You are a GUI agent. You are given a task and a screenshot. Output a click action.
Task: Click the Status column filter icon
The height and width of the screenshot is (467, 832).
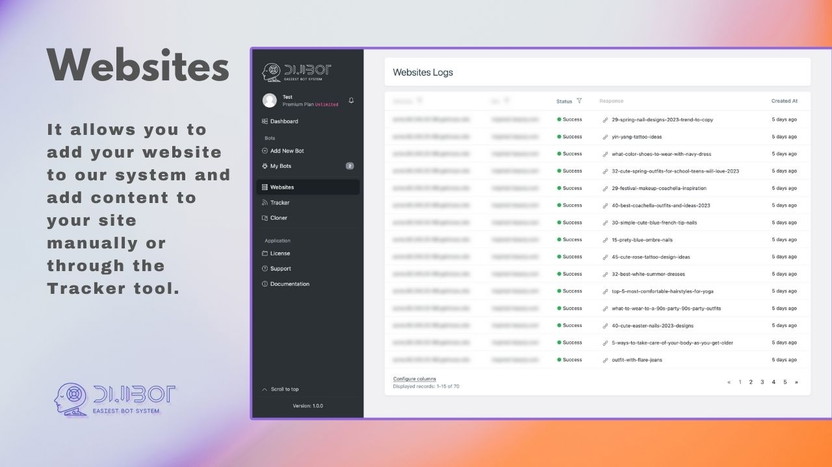(x=579, y=101)
